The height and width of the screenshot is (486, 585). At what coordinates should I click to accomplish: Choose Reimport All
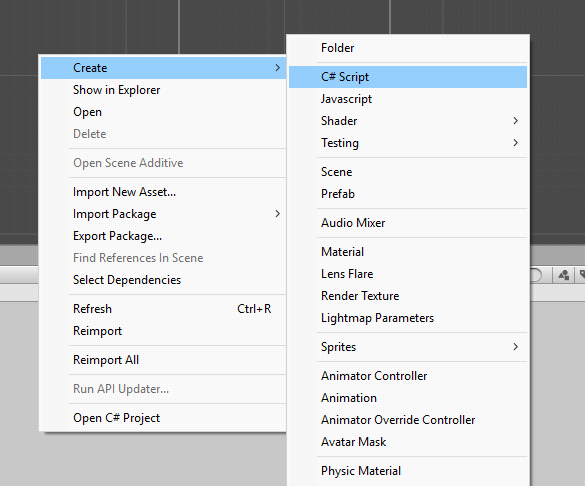(163, 360)
